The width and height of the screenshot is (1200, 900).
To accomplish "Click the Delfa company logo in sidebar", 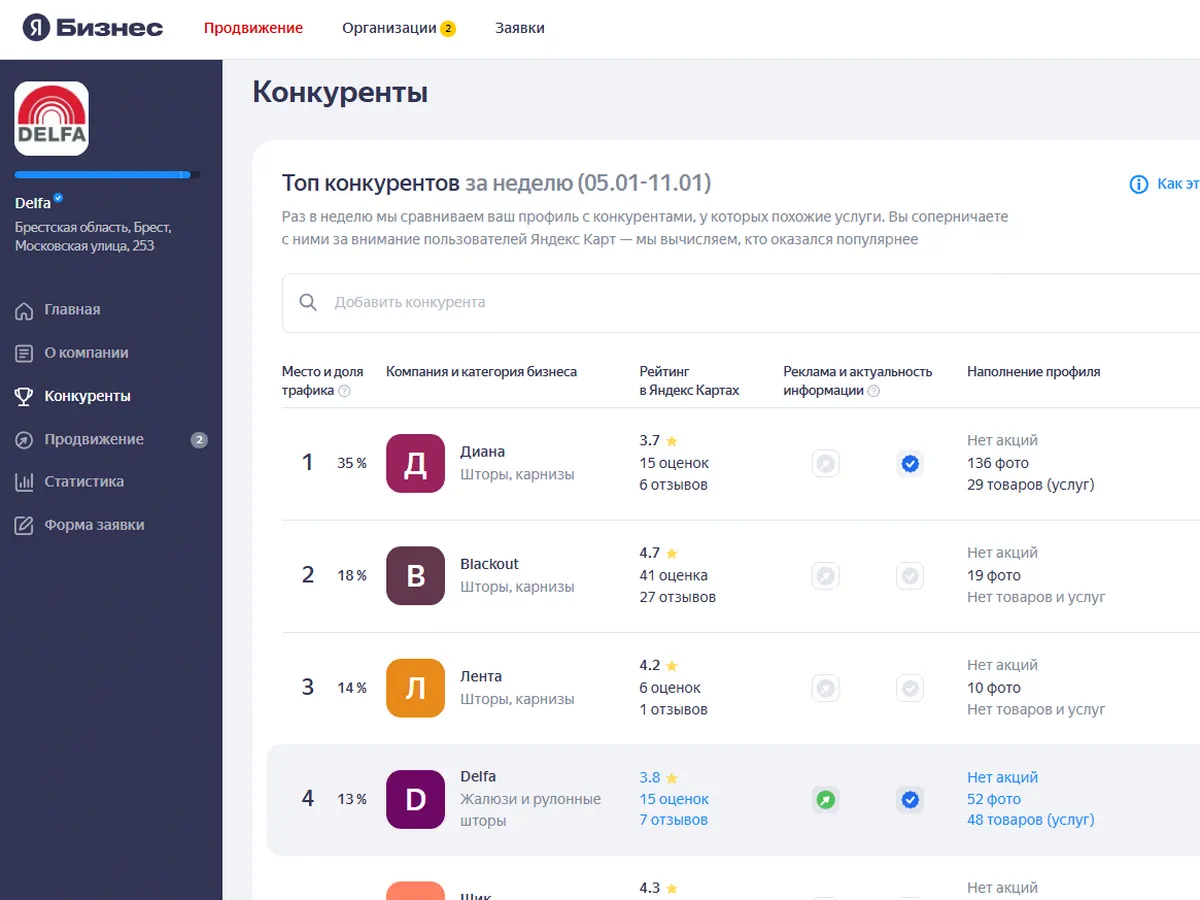I will [51, 119].
